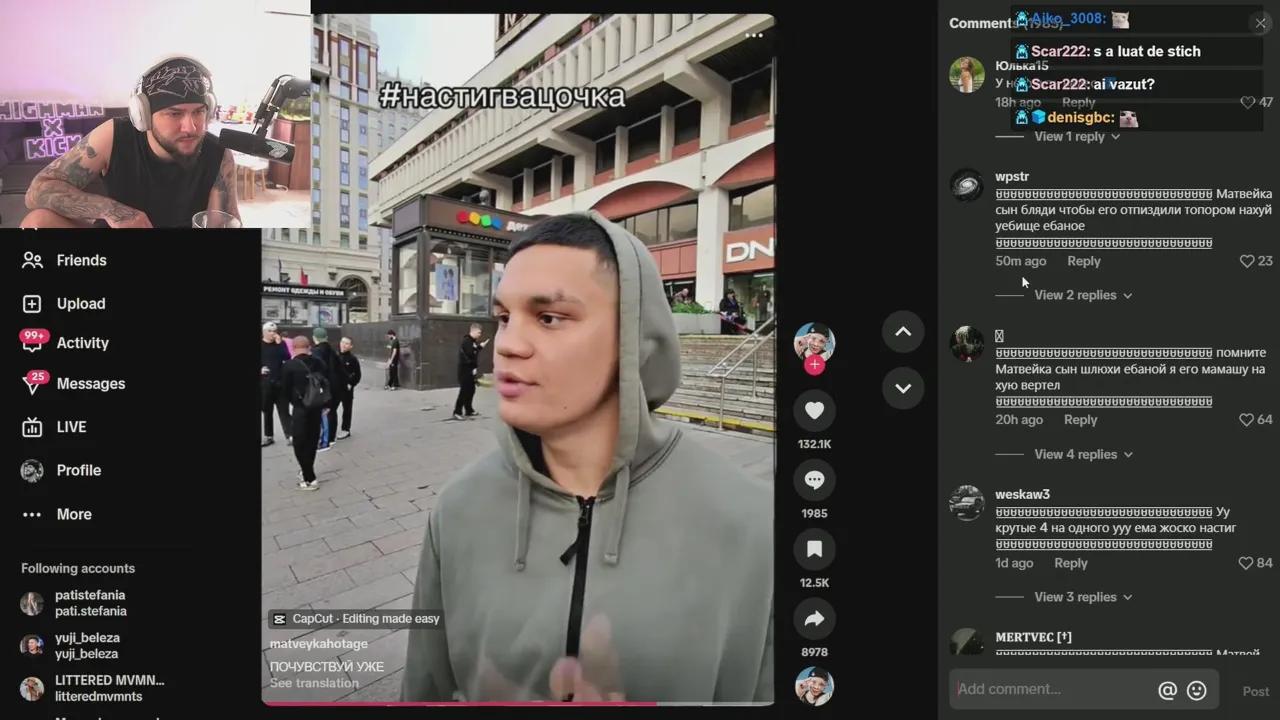
Task: Like the video with heart icon
Action: point(814,411)
